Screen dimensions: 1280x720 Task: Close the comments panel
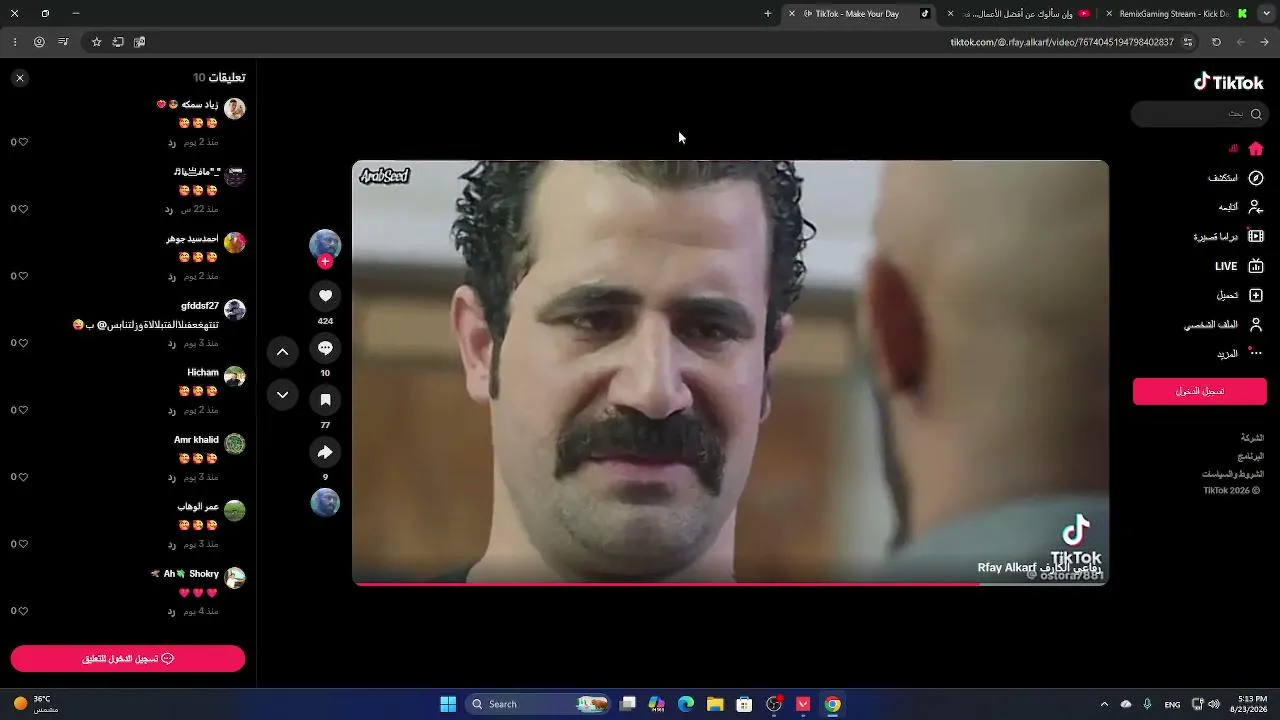[20, 78]
